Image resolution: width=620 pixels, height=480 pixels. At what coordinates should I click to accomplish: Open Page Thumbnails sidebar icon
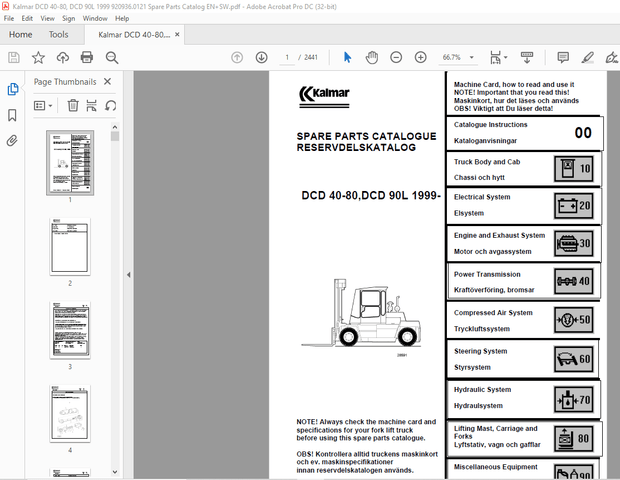[x=13, y=89]
